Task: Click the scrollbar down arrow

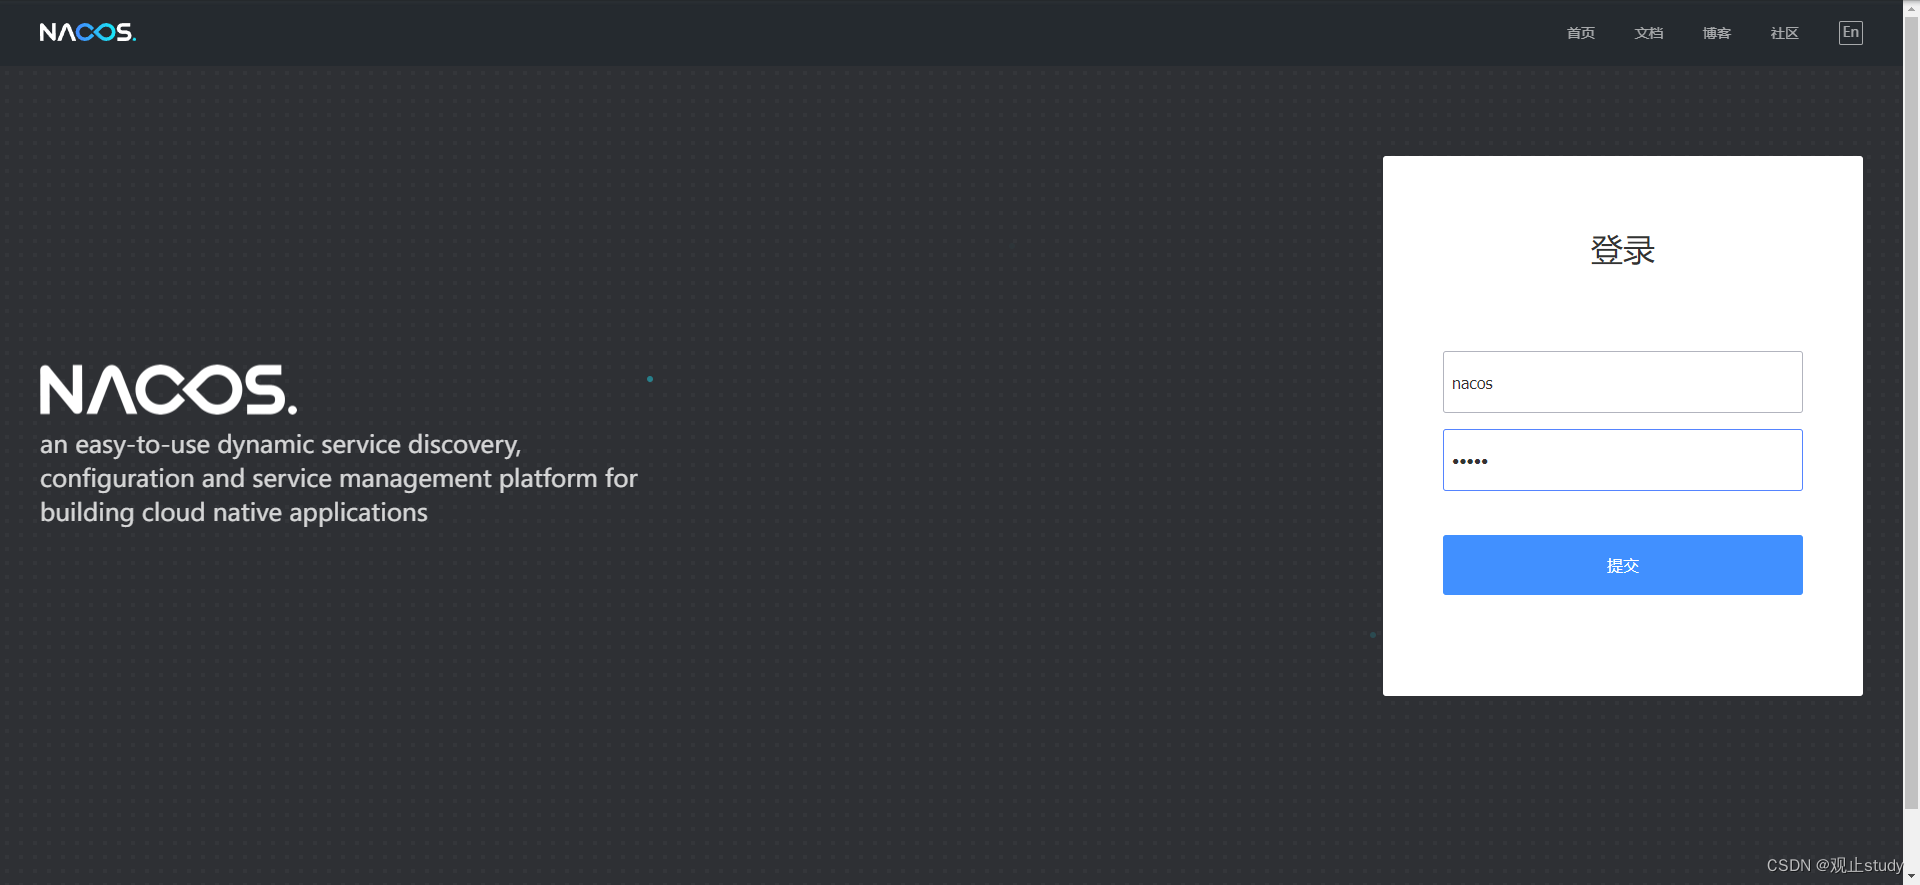Action: (1911, 877)
